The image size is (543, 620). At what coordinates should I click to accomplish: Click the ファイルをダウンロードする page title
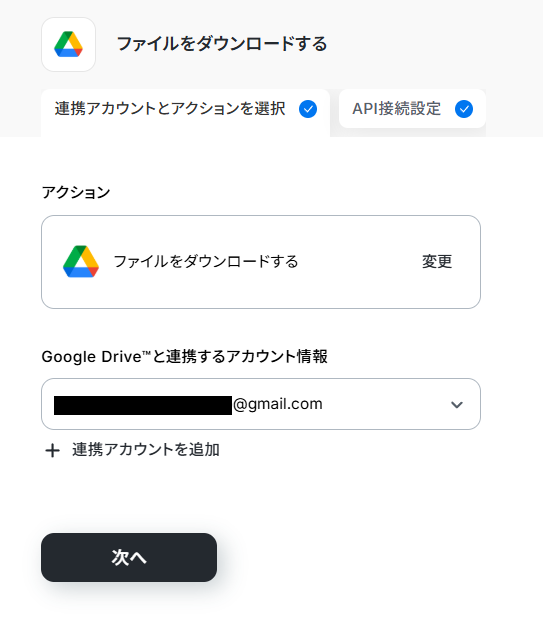coord(222,44)
